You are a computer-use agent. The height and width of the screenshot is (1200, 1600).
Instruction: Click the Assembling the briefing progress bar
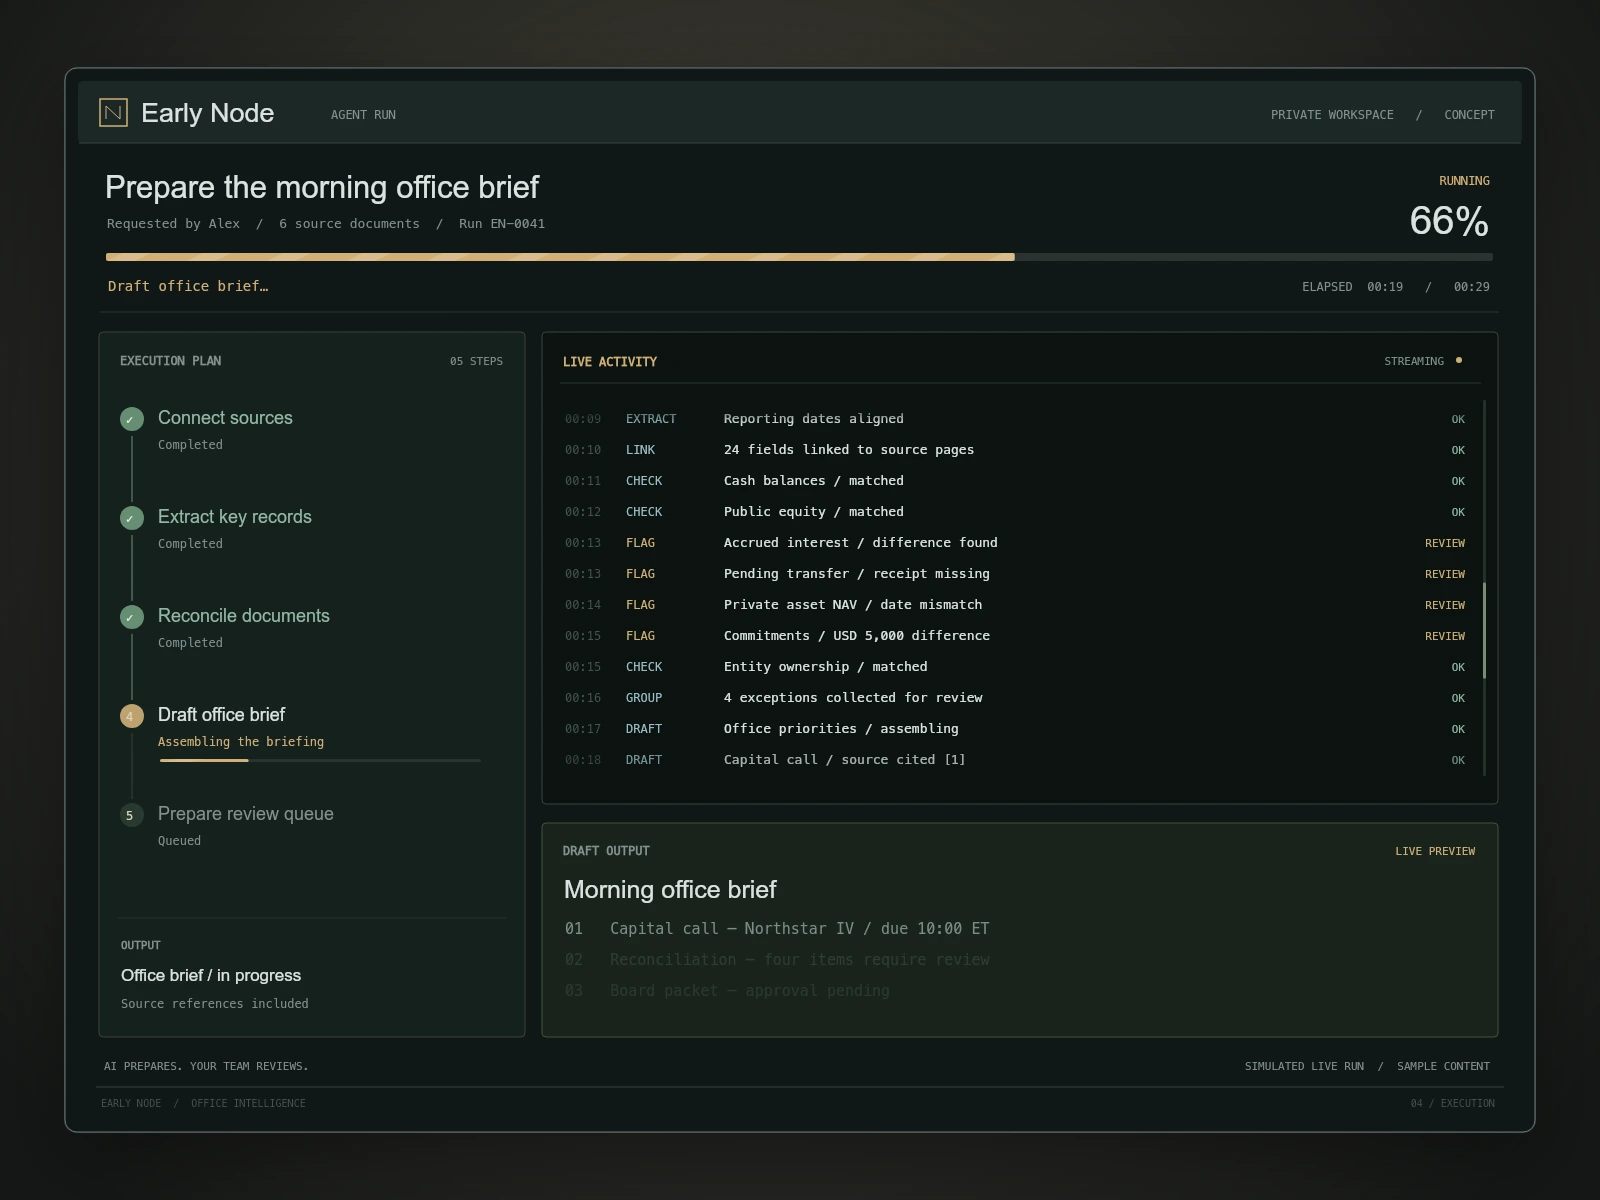(320, 760)
